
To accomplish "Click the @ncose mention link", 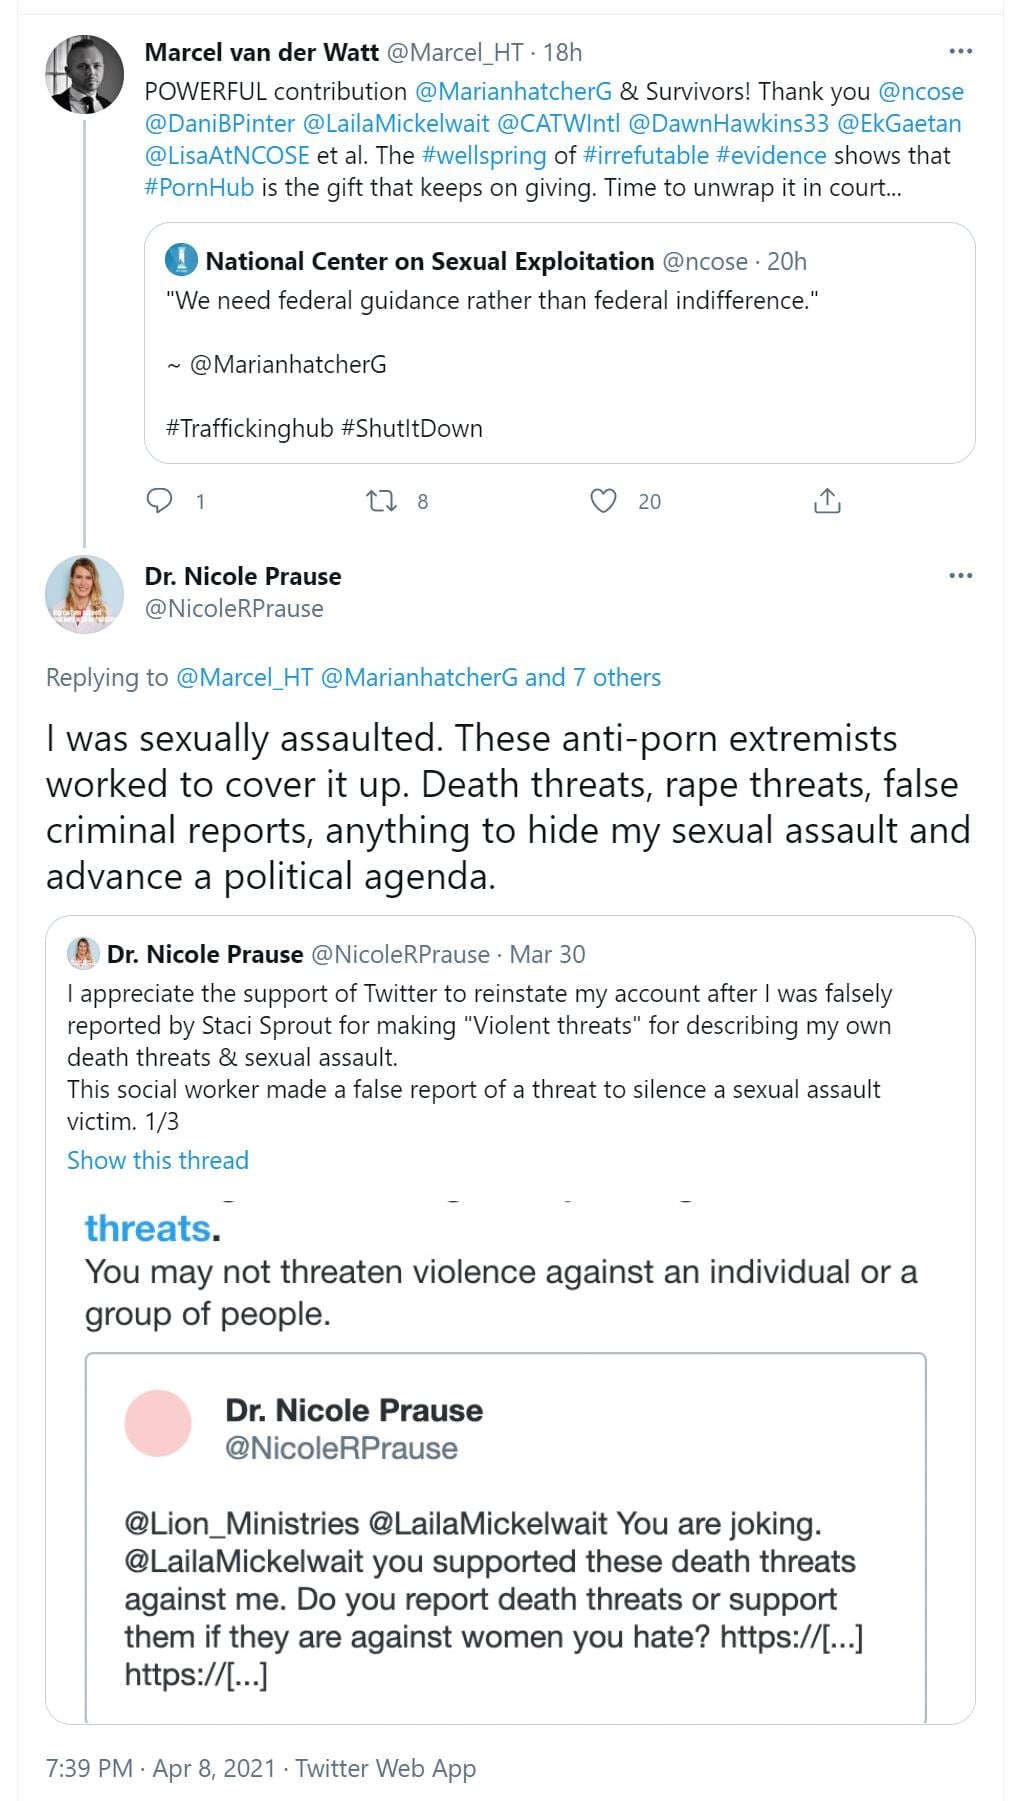I will [920, 91].
